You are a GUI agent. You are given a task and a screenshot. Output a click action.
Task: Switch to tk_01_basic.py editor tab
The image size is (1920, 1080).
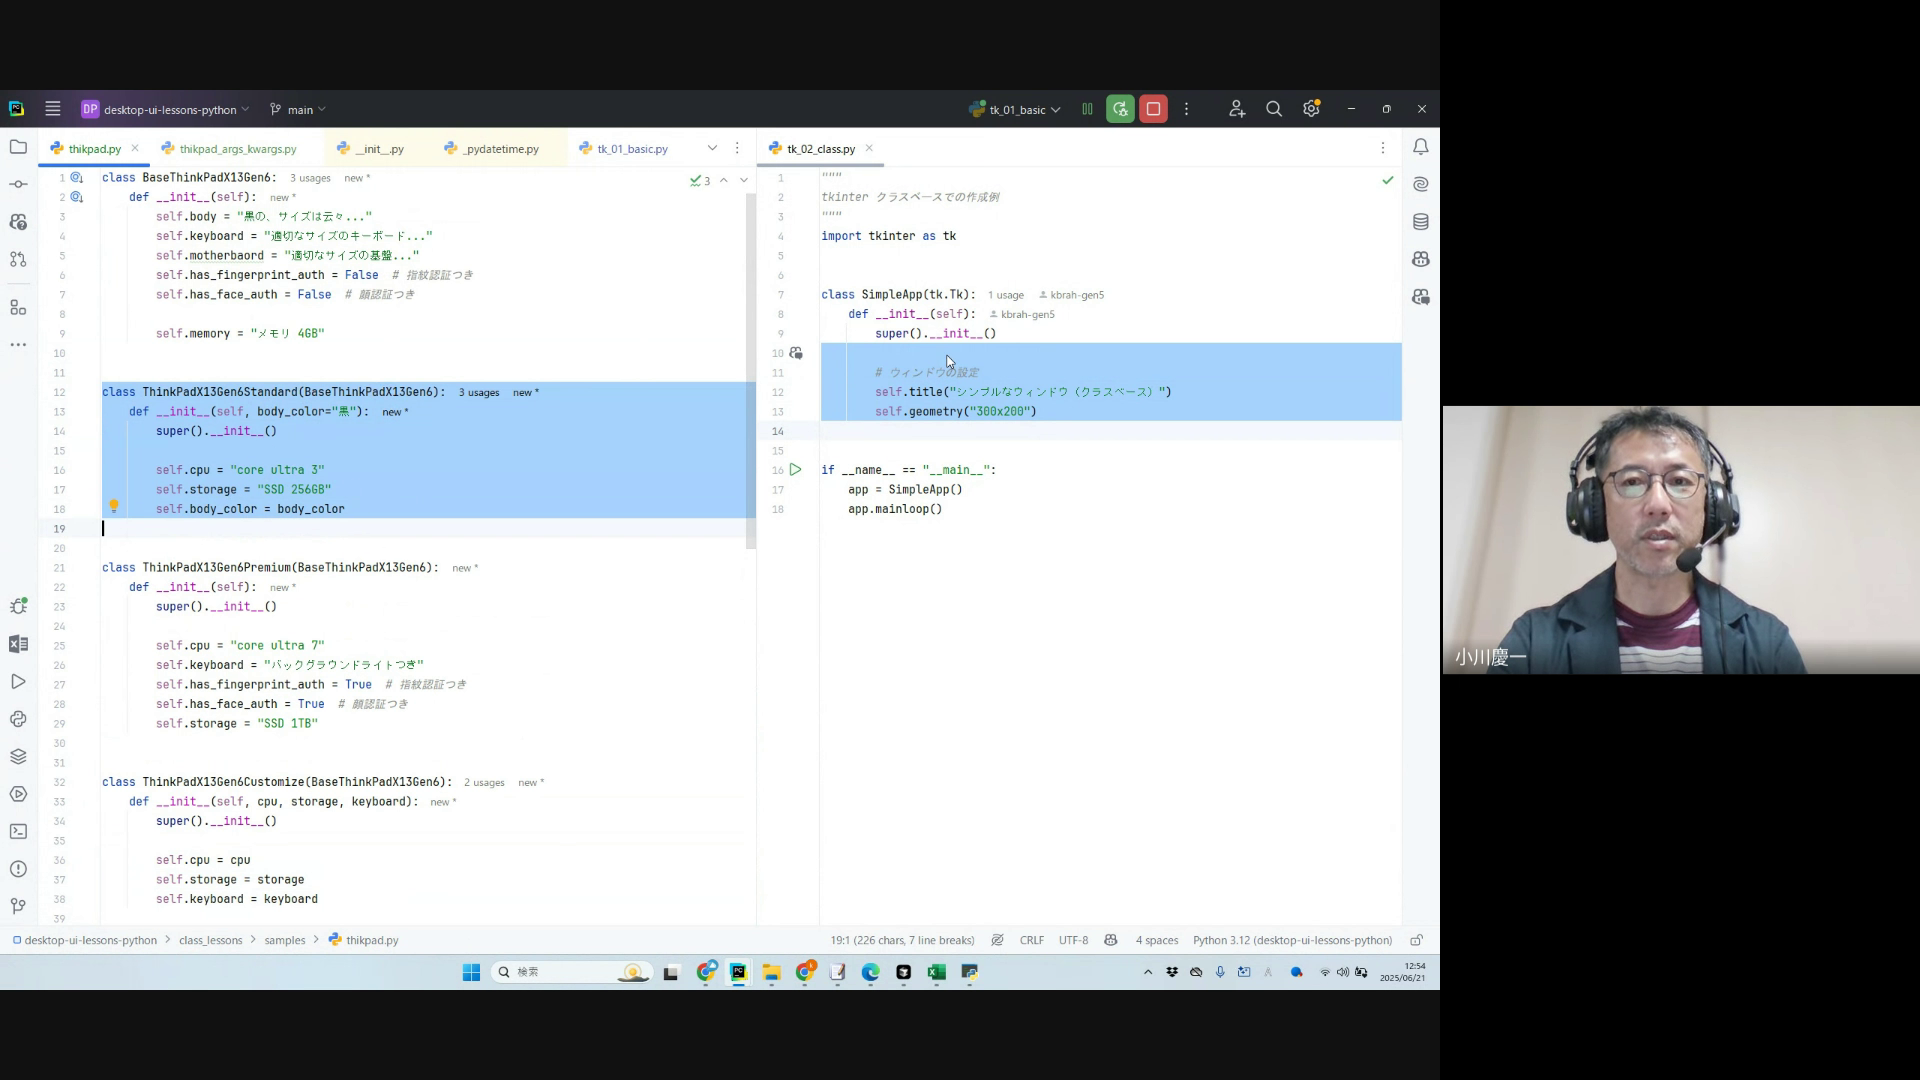point(632,149)
